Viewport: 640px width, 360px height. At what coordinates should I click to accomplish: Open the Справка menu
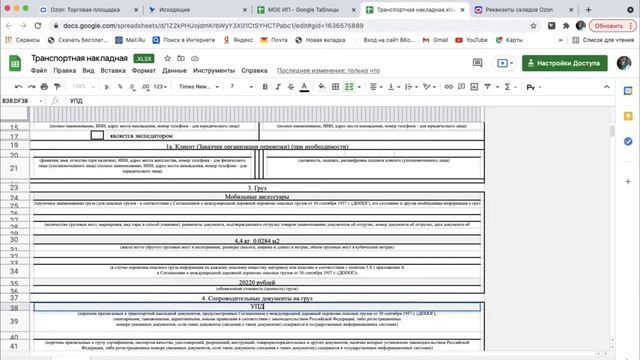[254, 70]
